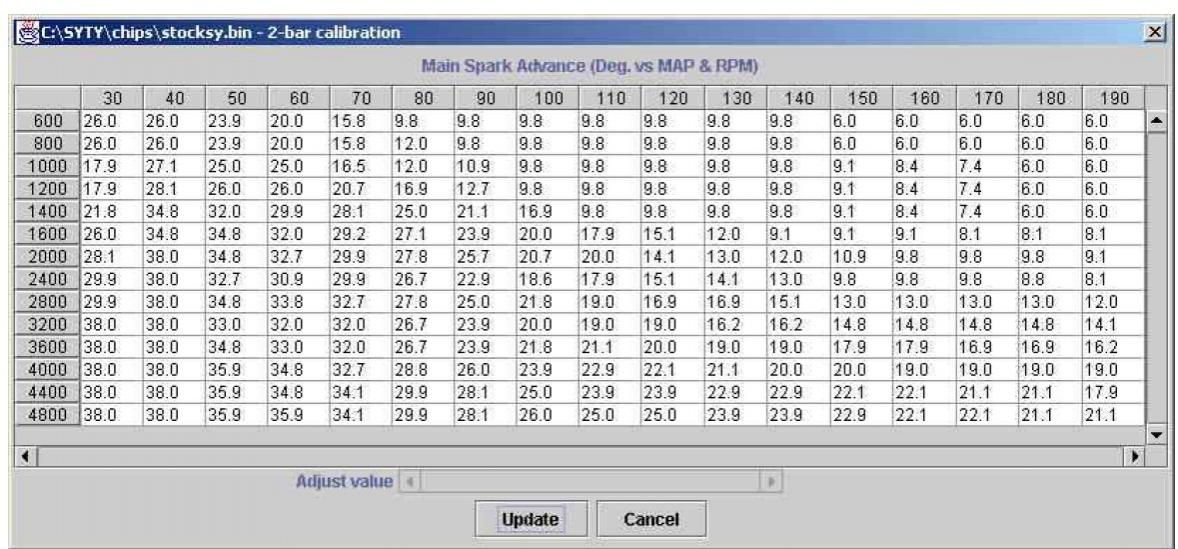Select the cell at 600 RPM, 30 MAP

[x=111, y=120]
